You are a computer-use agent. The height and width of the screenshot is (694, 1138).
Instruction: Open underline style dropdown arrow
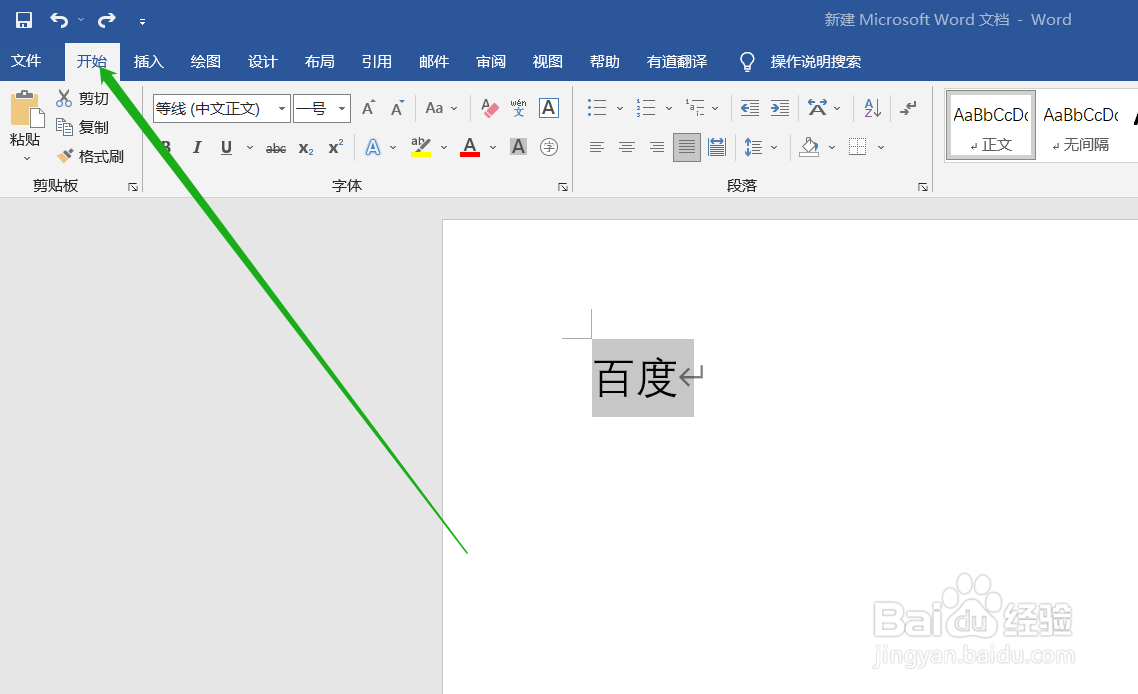250,147
